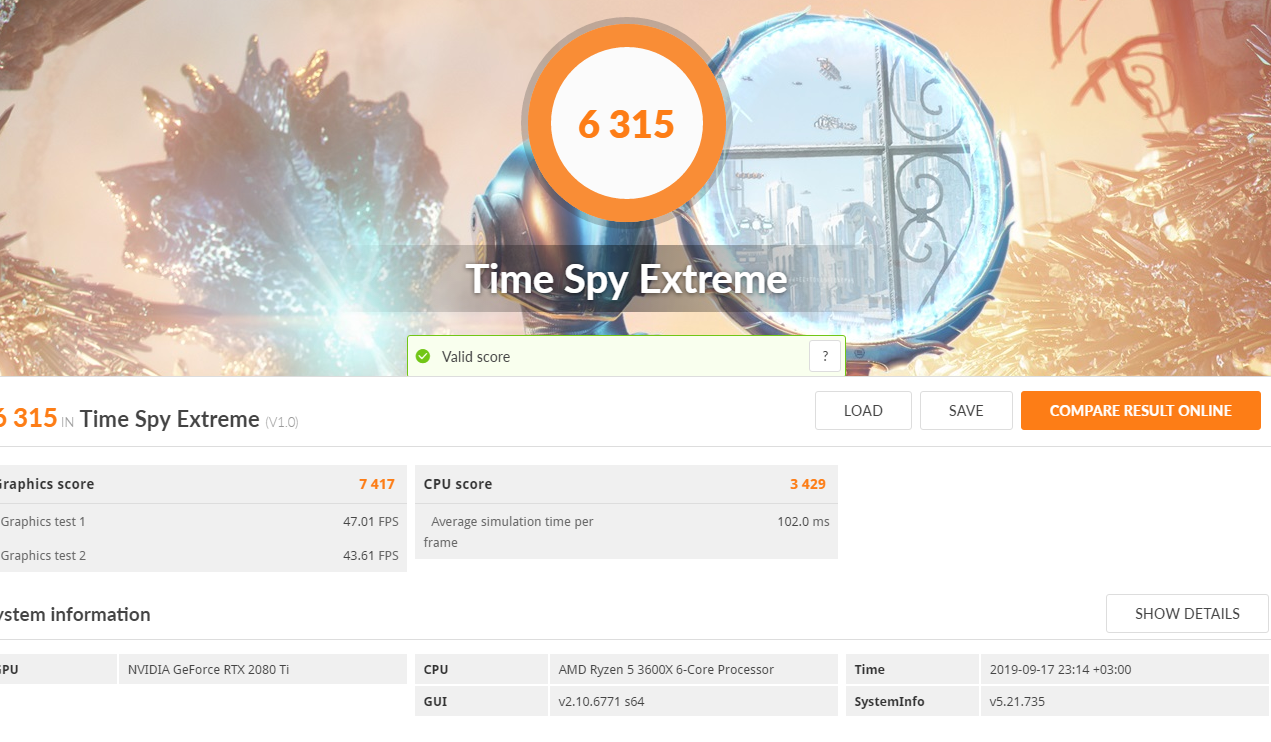Click the Graphics score header
Screen dimensions: 1271x742
click(x=45, y=484)
